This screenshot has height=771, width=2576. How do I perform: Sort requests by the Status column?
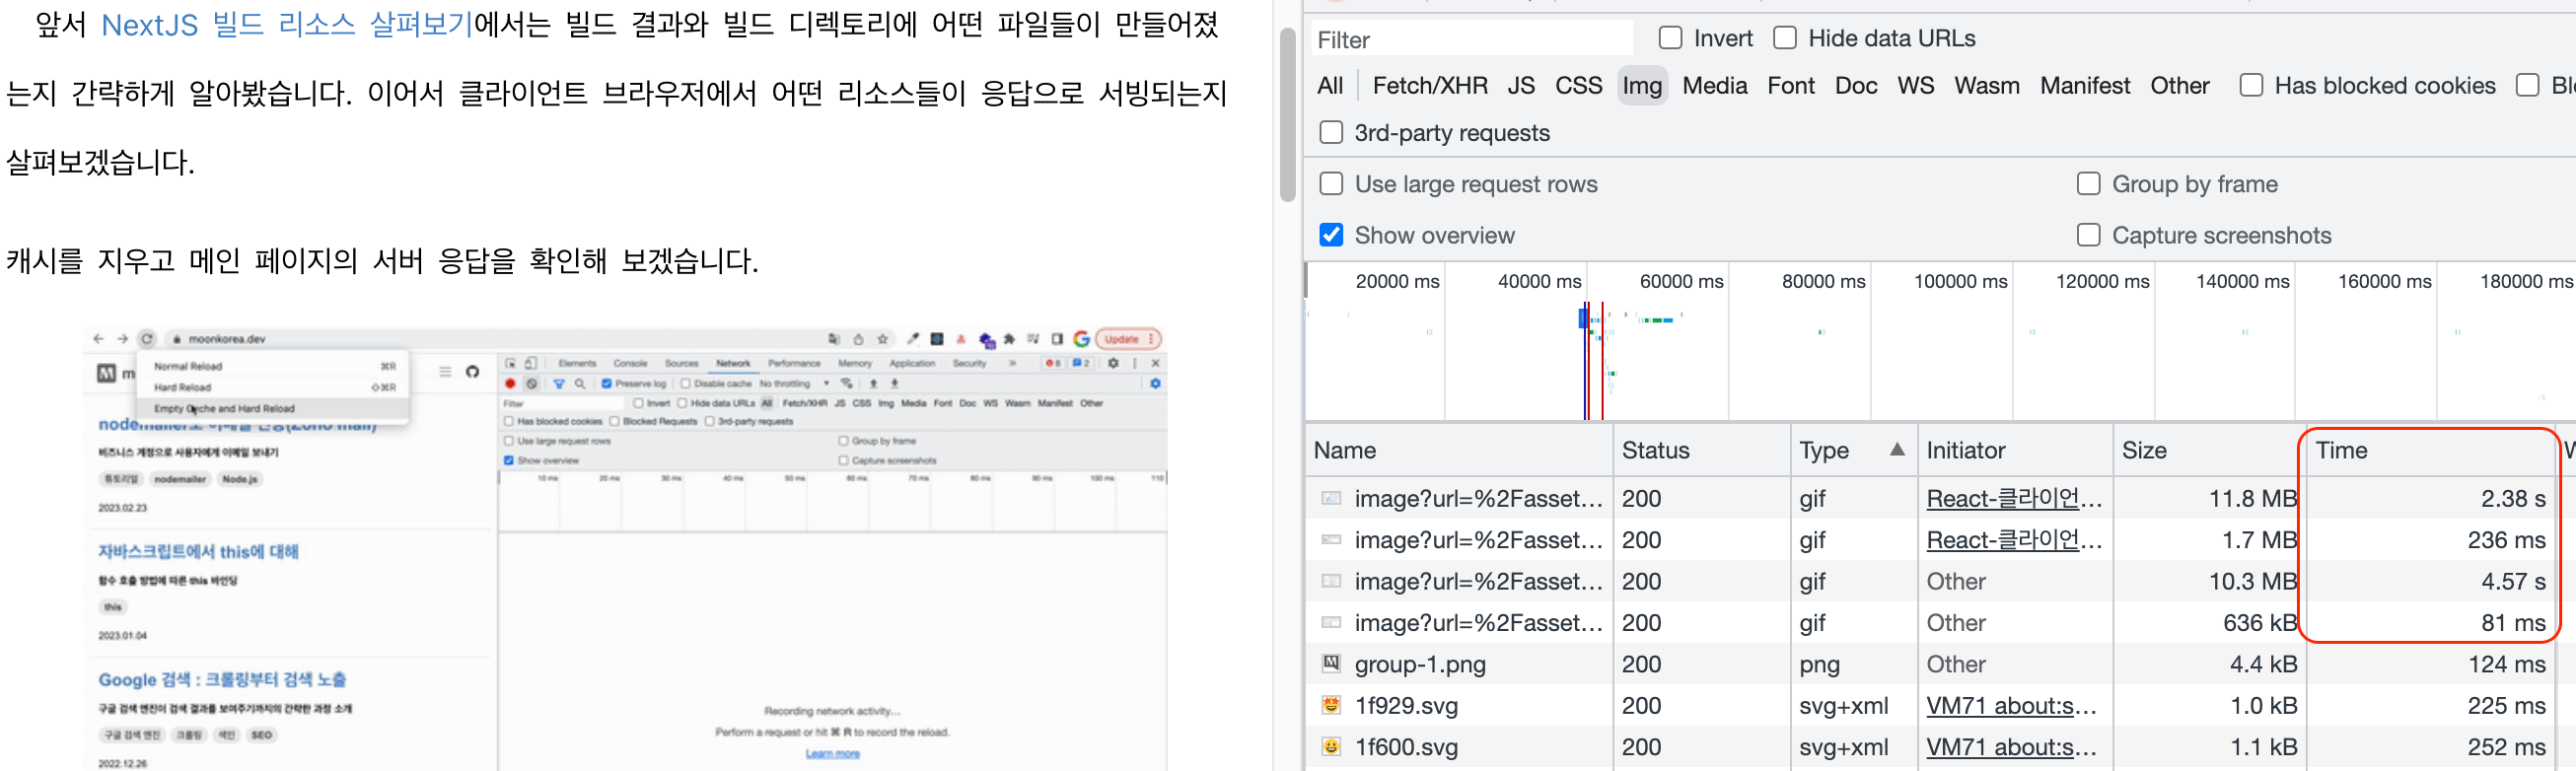click(1701, 450)
